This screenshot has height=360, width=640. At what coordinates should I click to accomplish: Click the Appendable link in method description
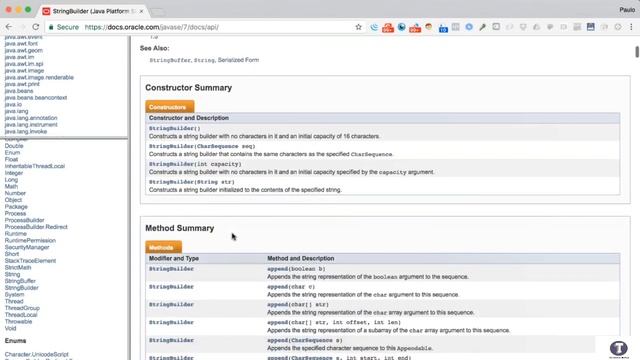[414, 348]
